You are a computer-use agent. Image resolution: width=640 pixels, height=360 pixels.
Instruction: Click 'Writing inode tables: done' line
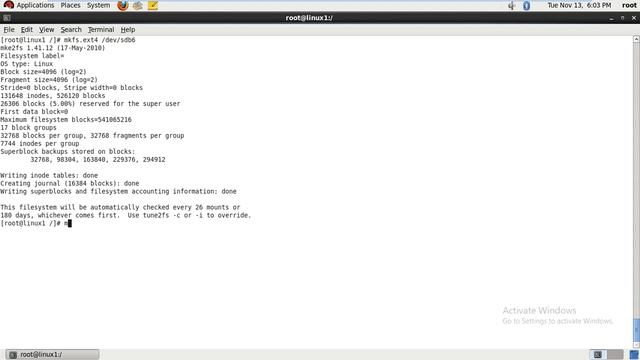click(49, 176)
